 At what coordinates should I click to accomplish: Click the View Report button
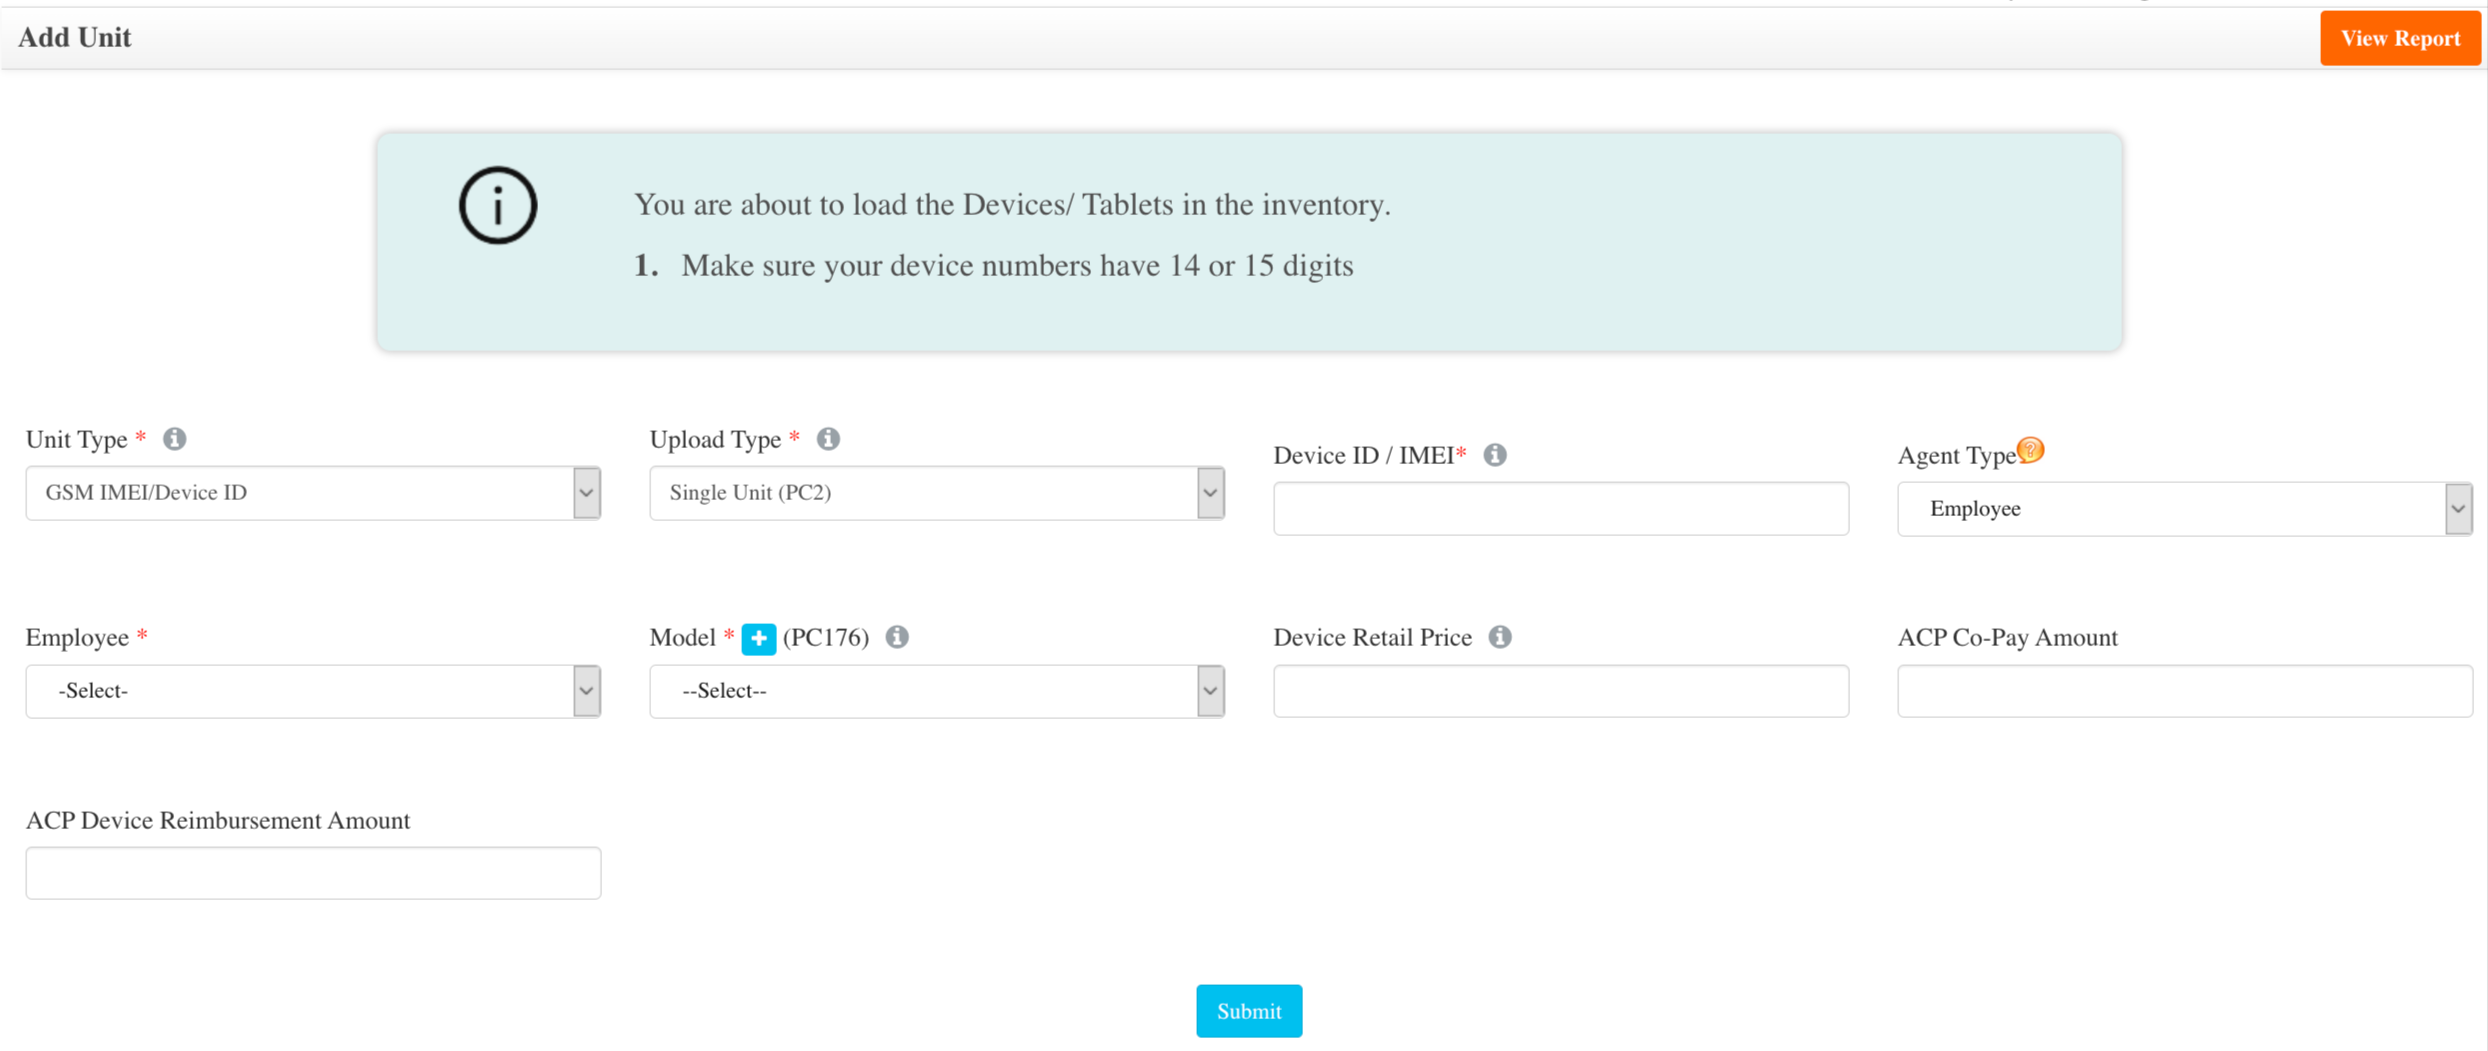click(x=2400, y=39)
